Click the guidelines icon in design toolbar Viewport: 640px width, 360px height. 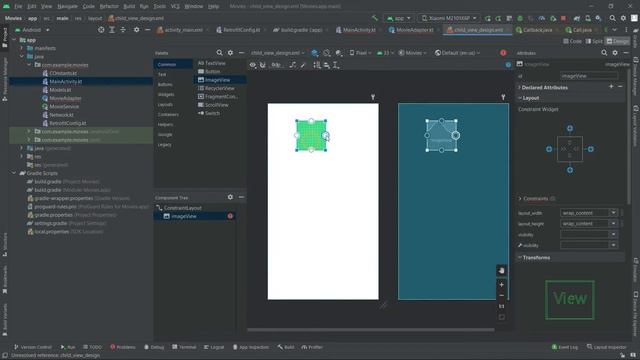tap(336, 65)
